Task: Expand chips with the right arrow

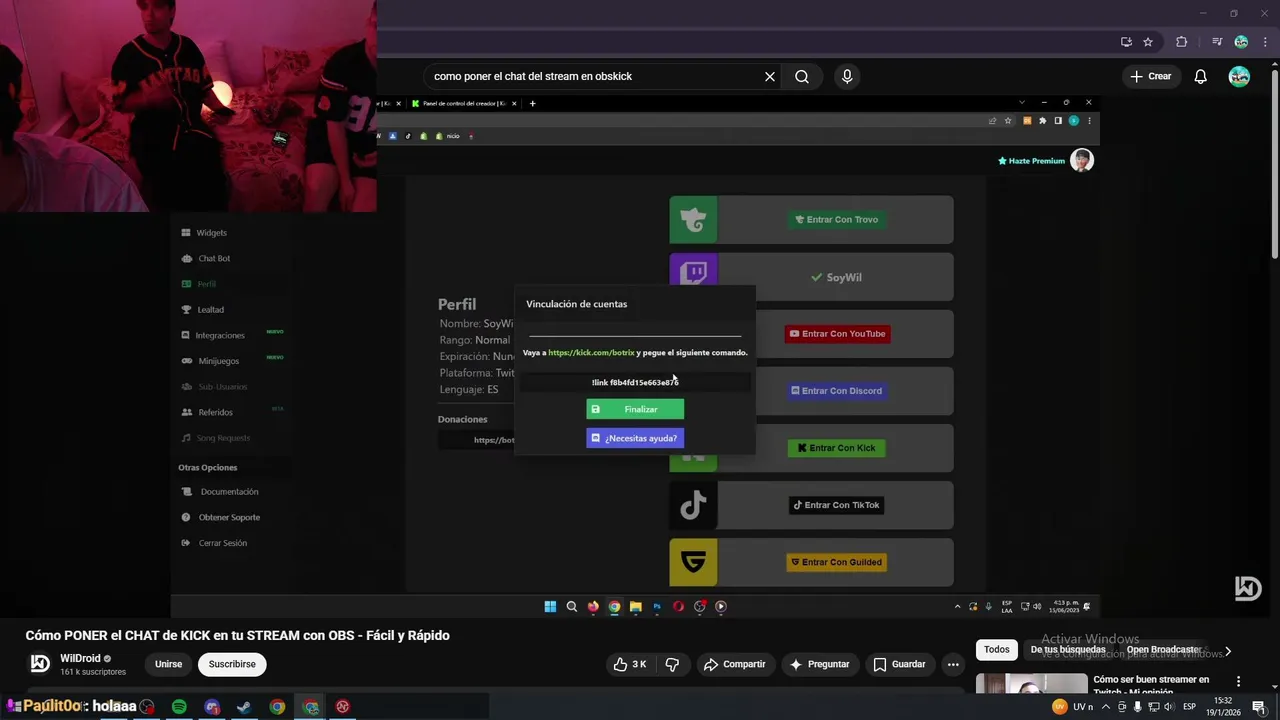Action: pyautogui.click(x=1228, y=651)
